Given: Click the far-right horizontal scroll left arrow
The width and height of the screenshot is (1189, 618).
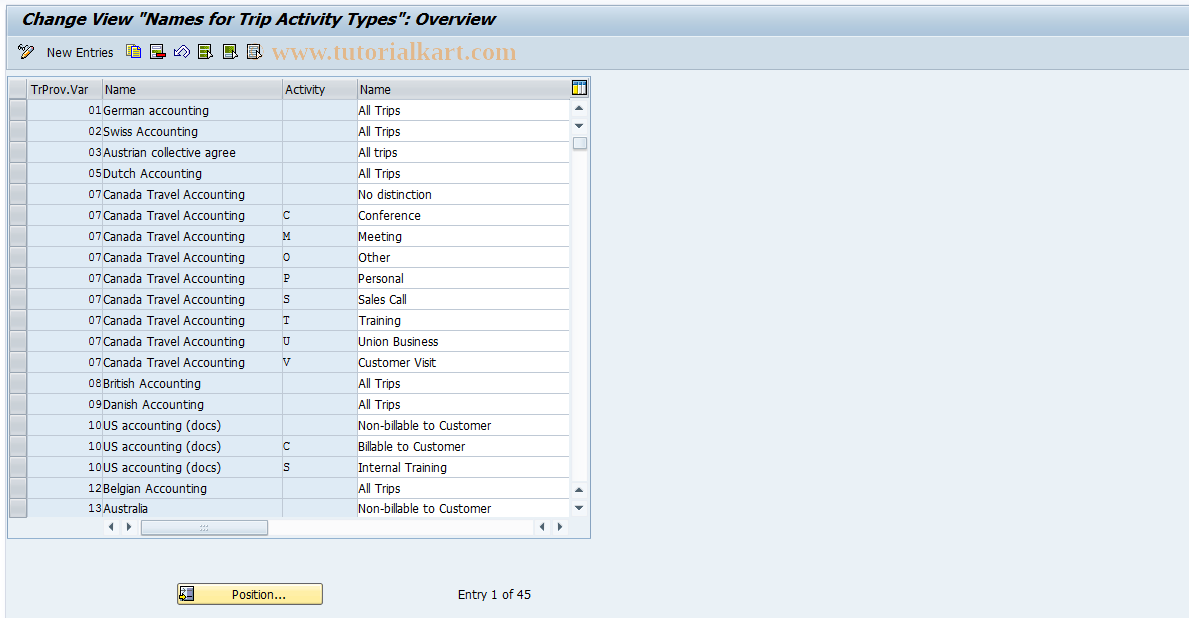Looking at the screenshot, I should (541, 526).
